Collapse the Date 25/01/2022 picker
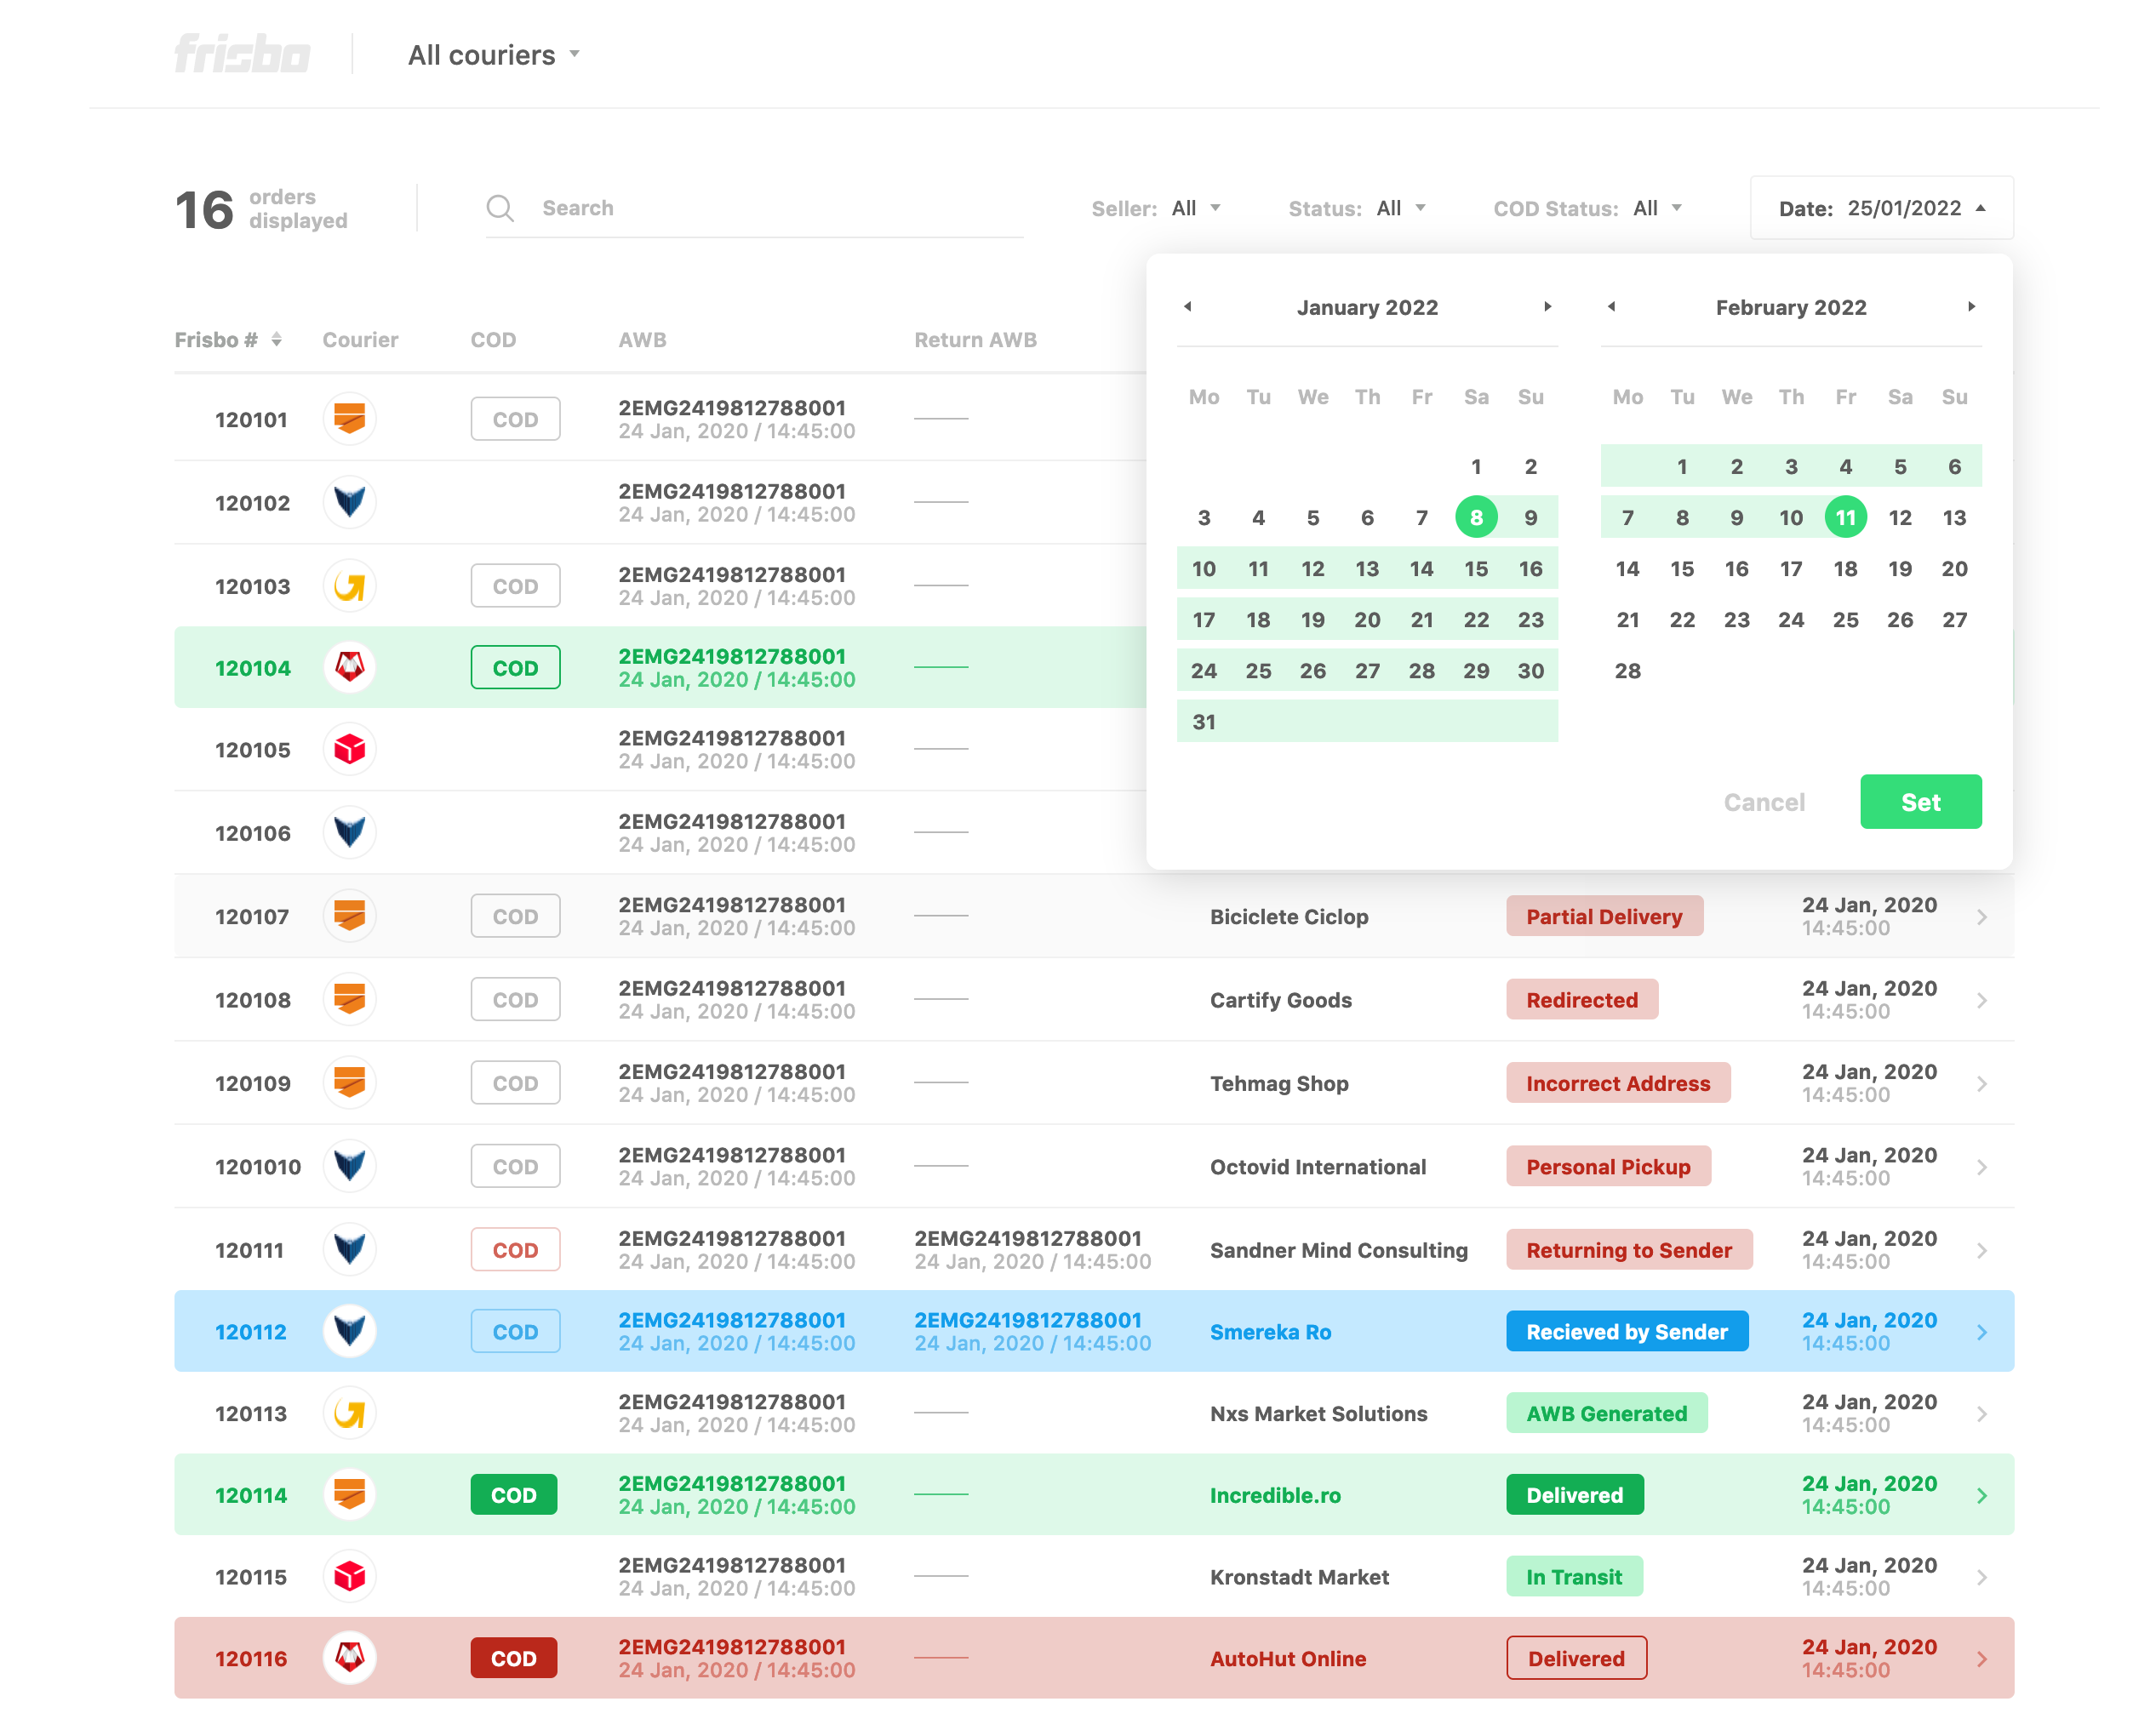 [x=1881, y=208]
